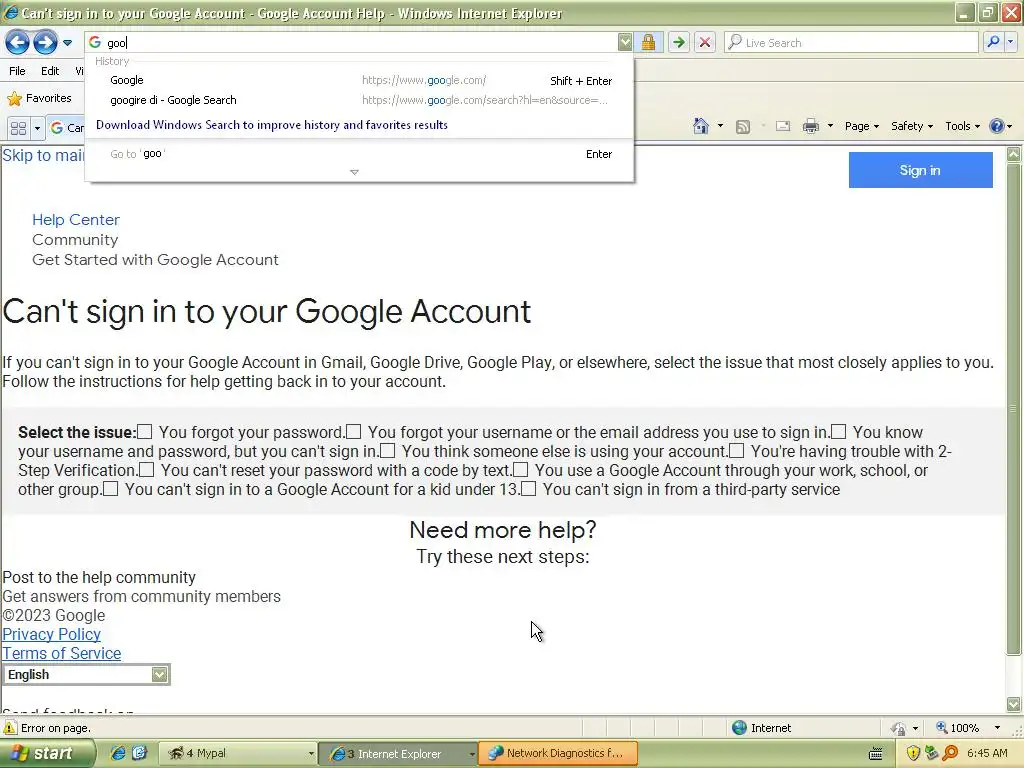Image resolution: width=1024 pixels, height=768 pixels.
Task: Click Get Started with Google Account
Action: (x=155, y=260)
